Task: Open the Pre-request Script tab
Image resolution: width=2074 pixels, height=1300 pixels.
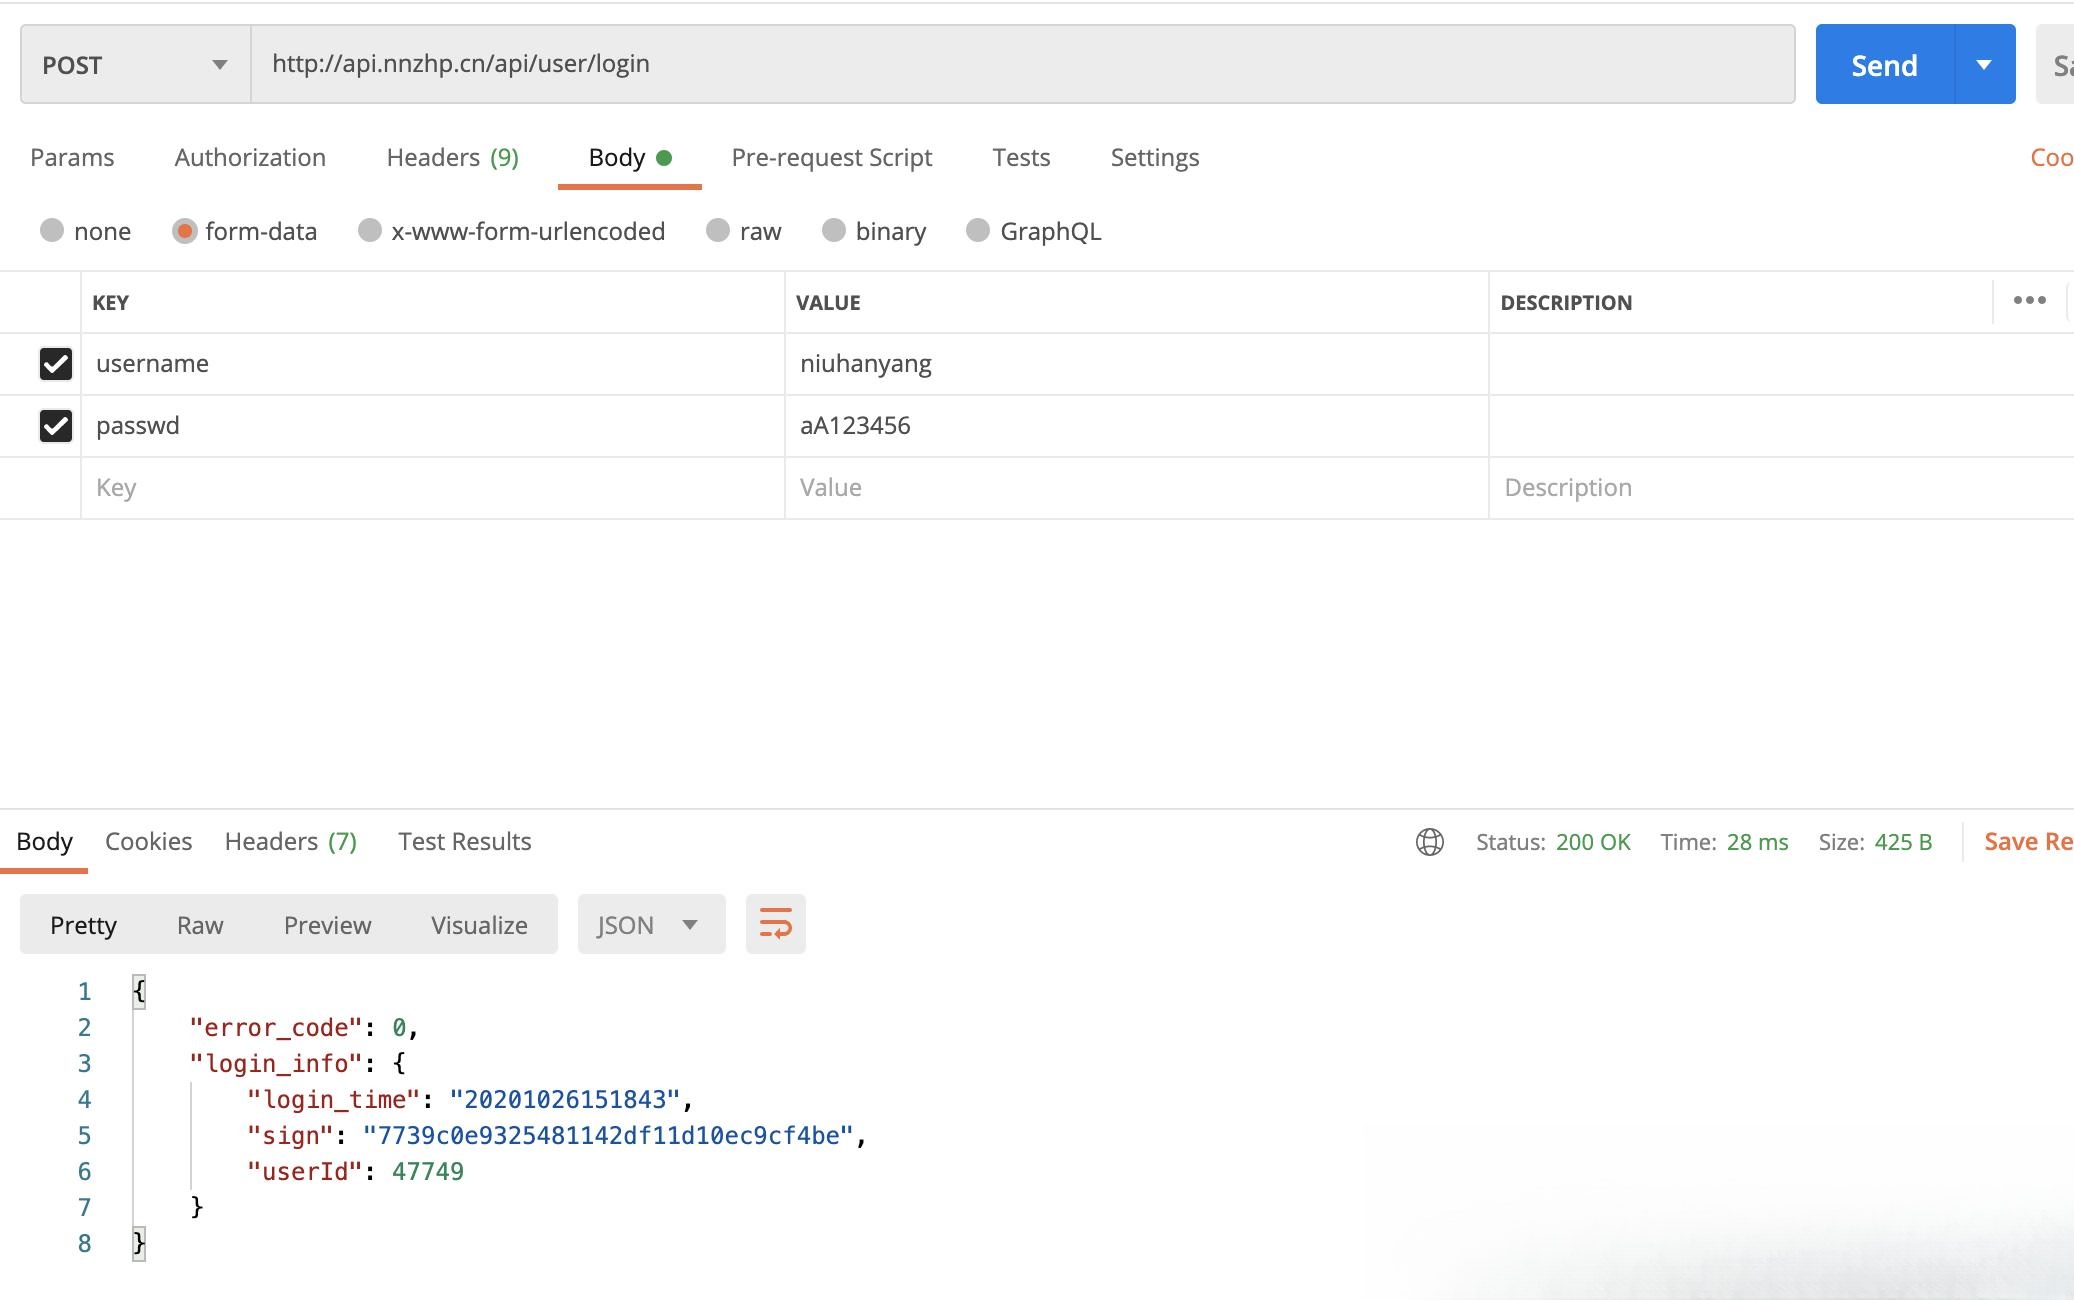Action: (x=831, y=158)
